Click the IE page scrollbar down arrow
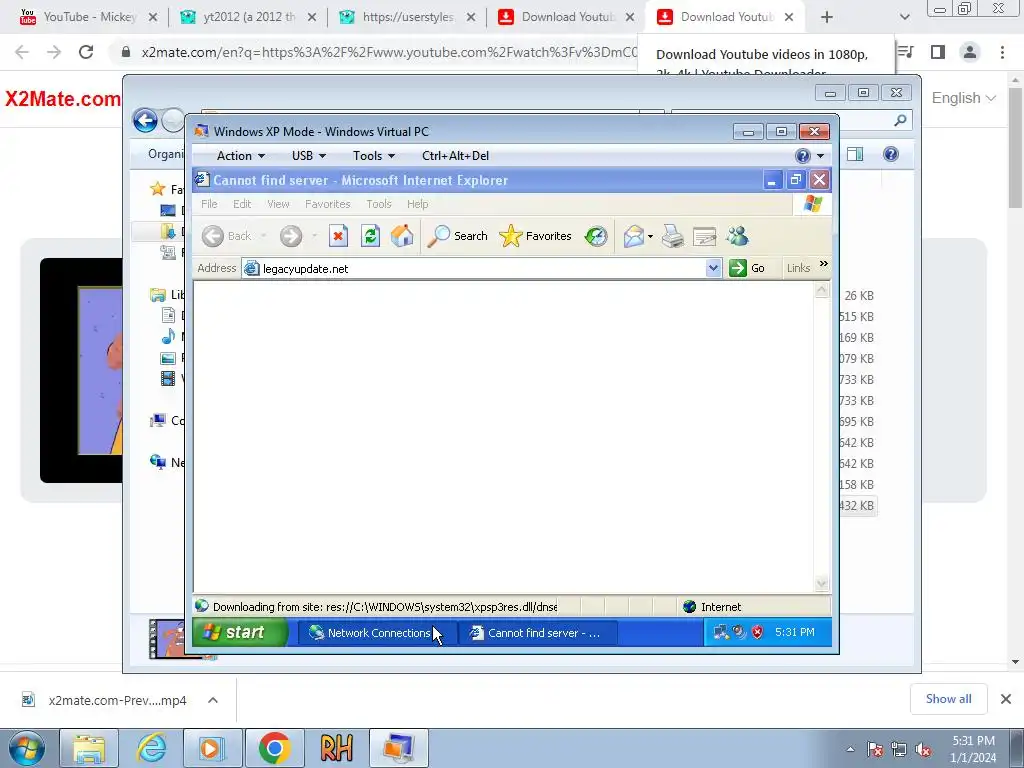The height and width of the screenshot is (768, 1024). click(x=822, y=583)
